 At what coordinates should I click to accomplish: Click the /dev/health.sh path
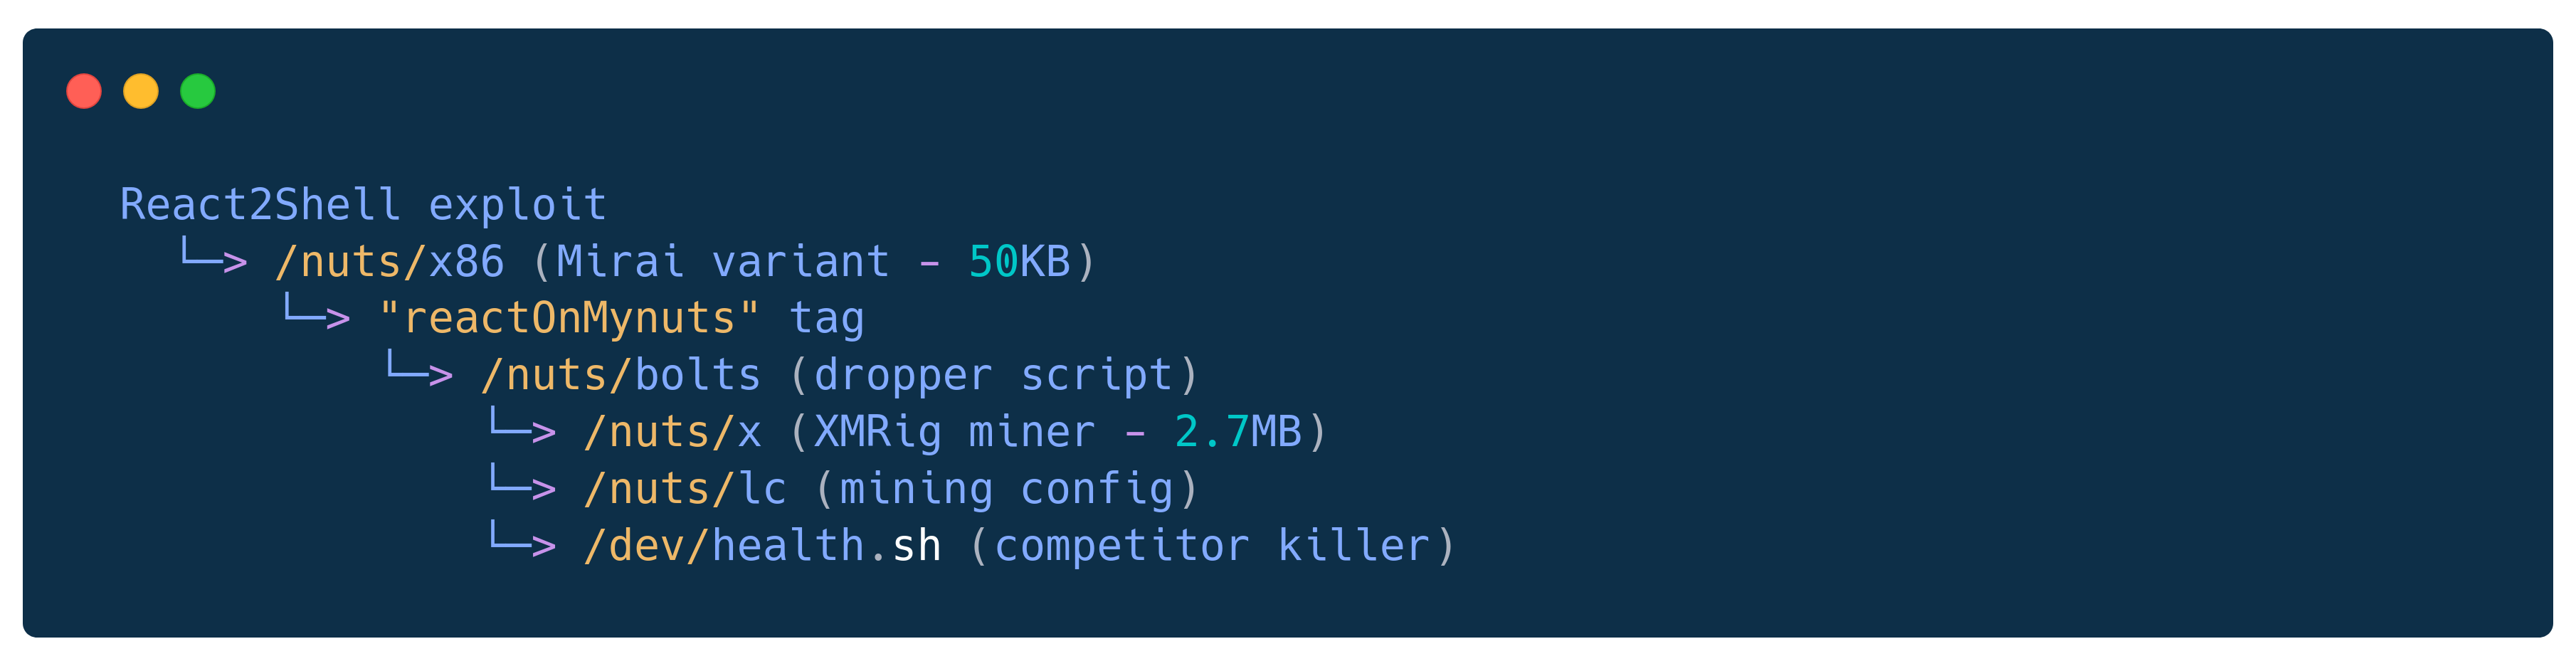coord(762,546)
